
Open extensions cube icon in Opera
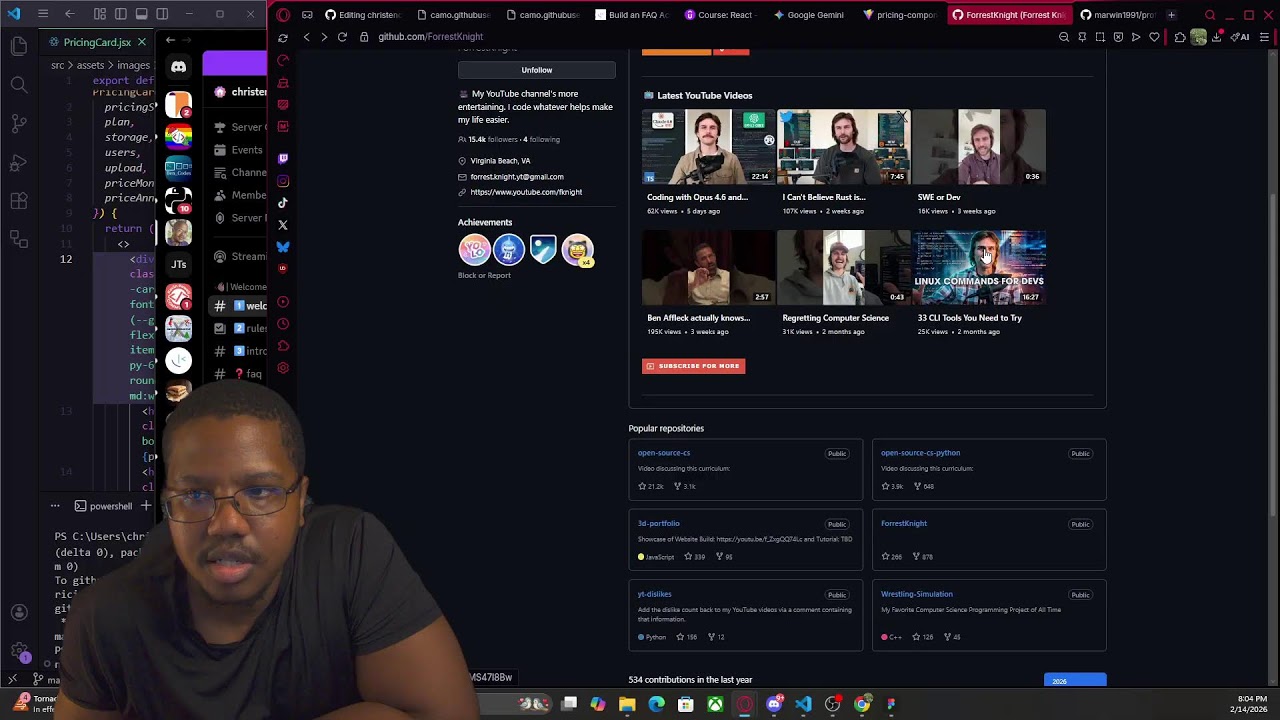coord(1180,37)
